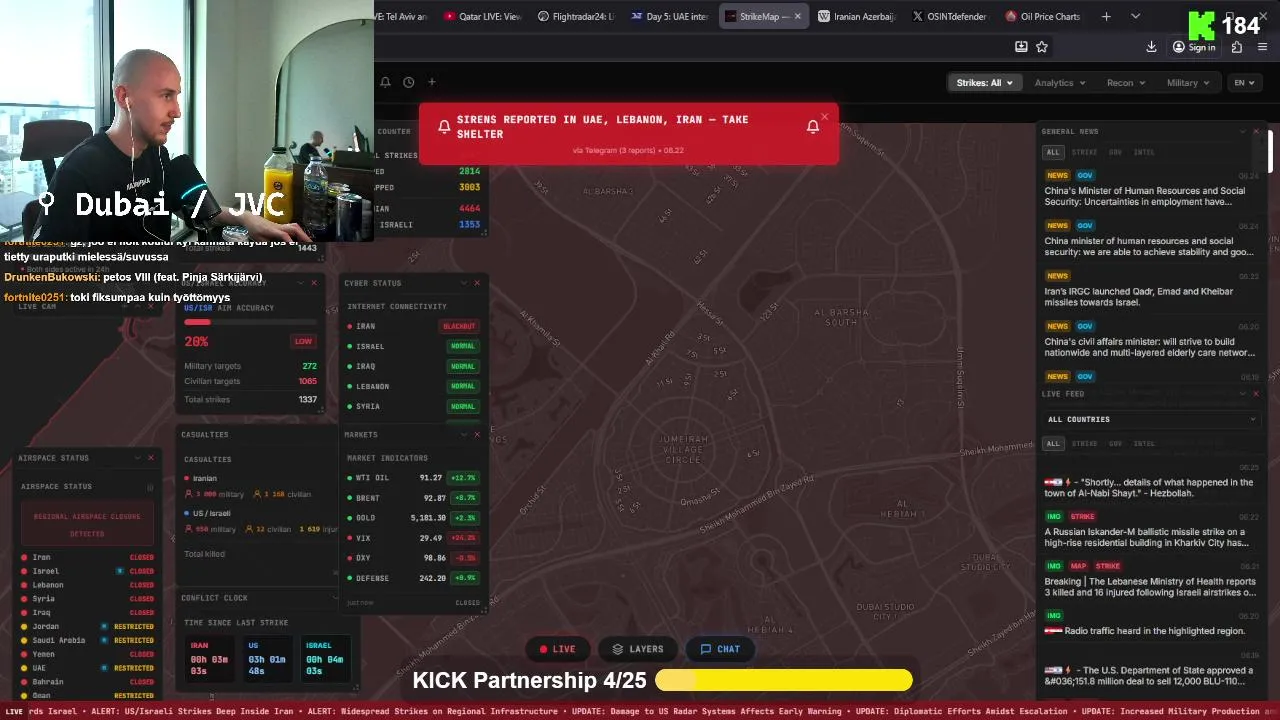Click the WTI OIL market row
Screen dimensions: 1280x720
(413, 478)
